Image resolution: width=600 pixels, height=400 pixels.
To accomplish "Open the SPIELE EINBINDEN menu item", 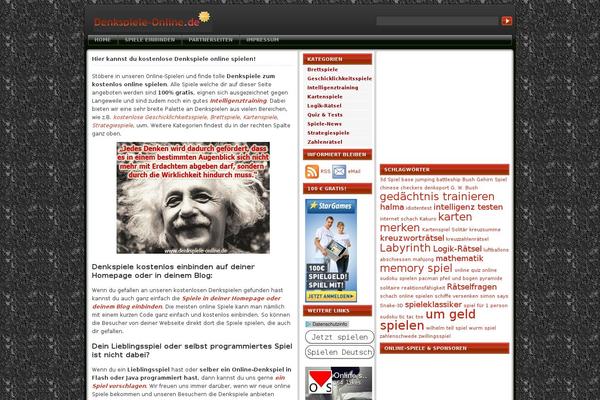I will click(150, 39).
